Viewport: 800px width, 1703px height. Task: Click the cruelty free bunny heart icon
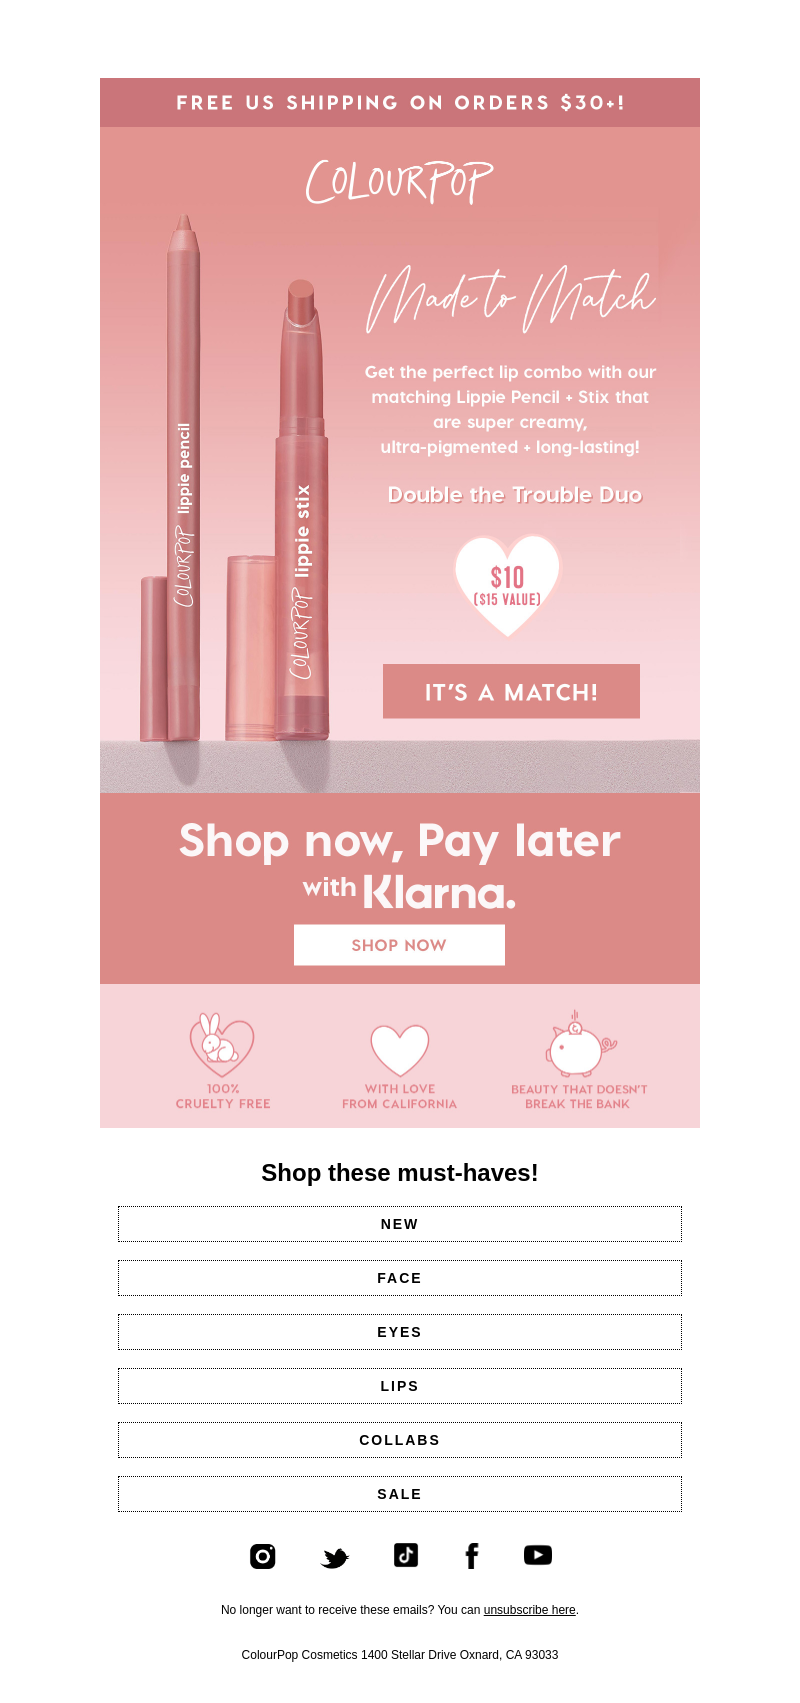pos(222,1046)
